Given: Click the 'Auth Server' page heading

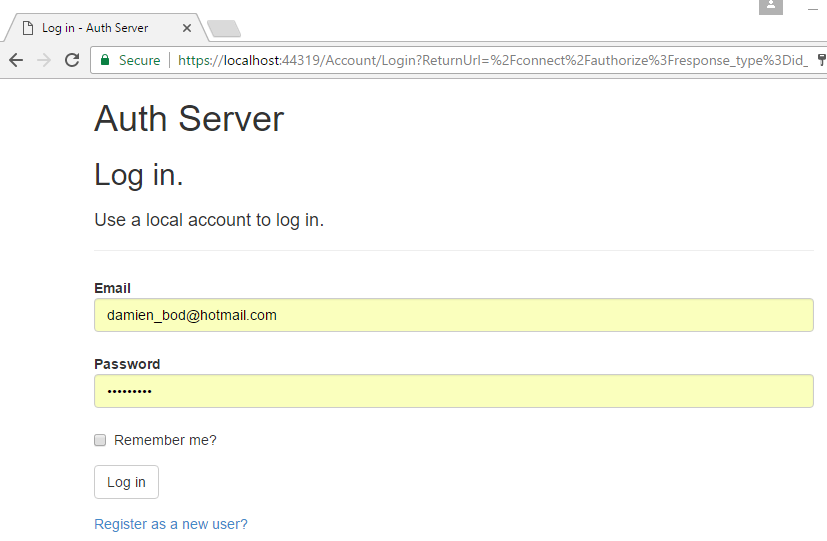Looking at the screenshot, I should tap(189, 119).
